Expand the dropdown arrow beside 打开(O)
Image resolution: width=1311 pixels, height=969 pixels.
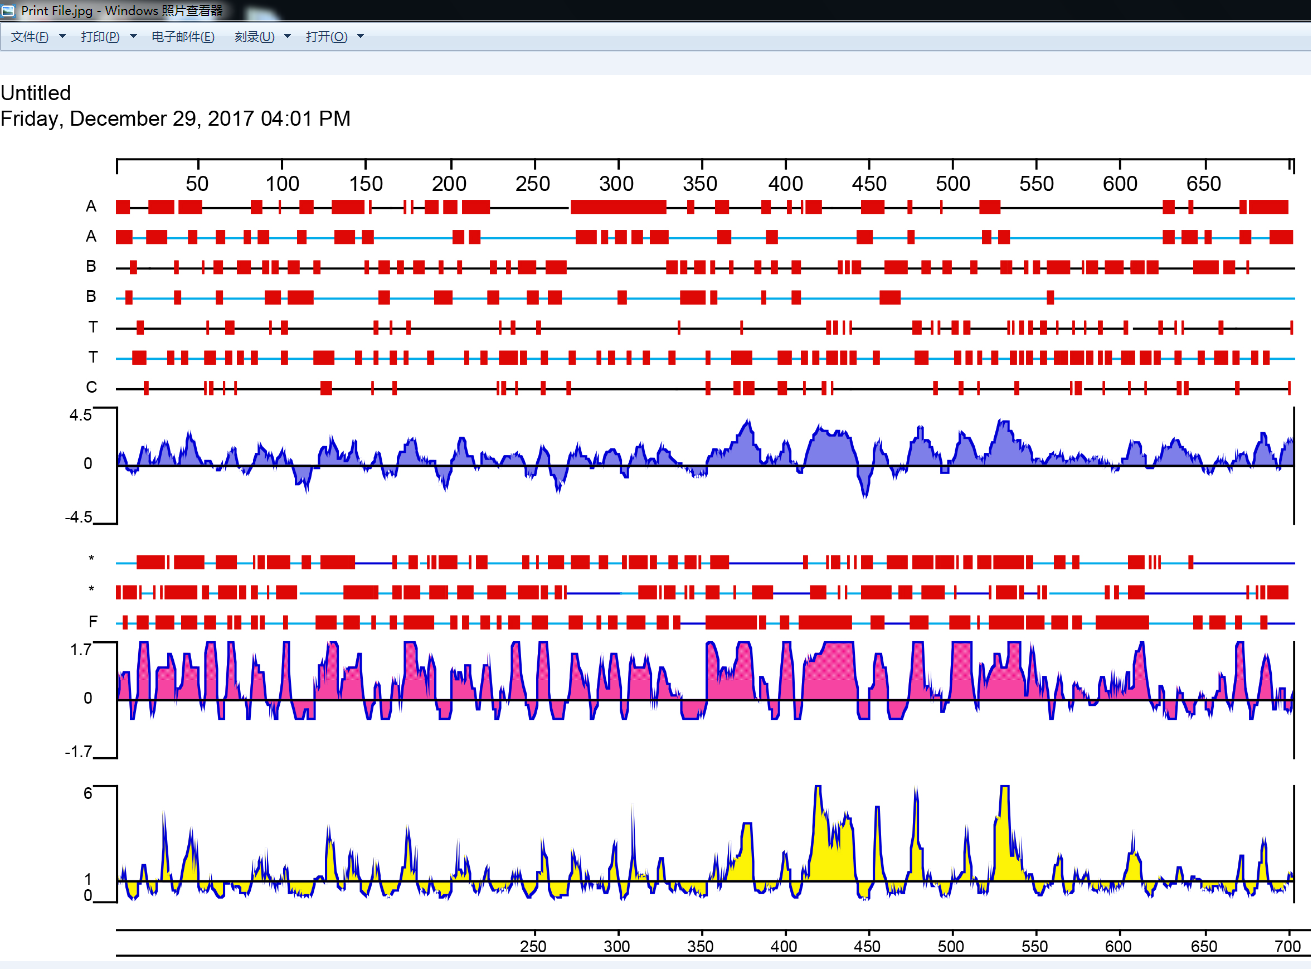[360, 37]
